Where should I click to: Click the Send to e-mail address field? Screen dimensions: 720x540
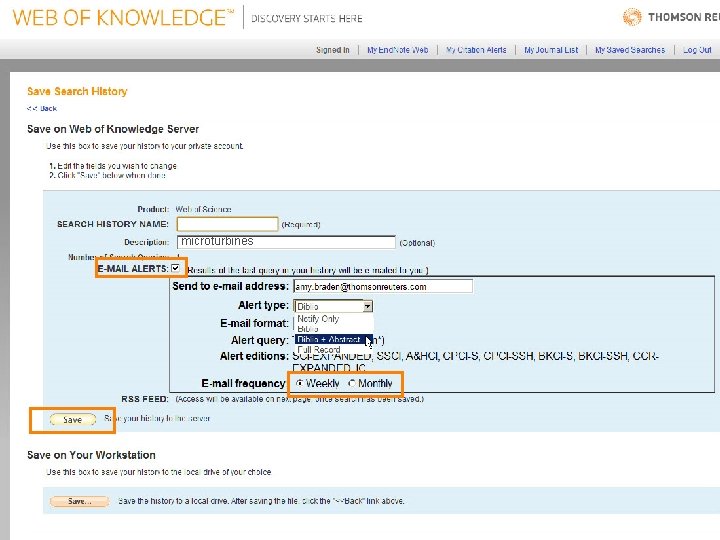(383, 287)
